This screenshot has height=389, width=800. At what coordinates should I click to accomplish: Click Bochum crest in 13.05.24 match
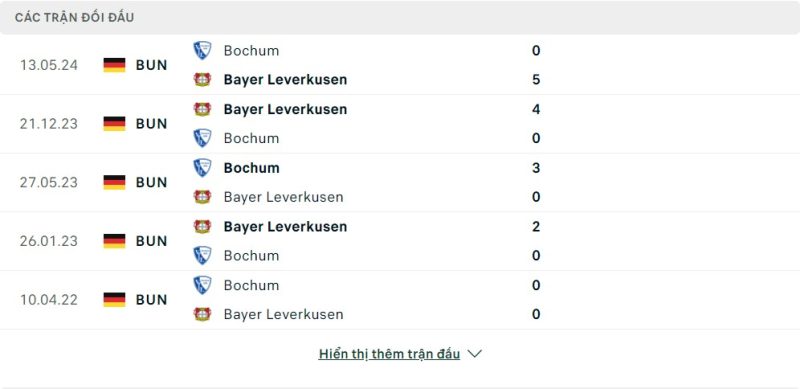[202, 51]
